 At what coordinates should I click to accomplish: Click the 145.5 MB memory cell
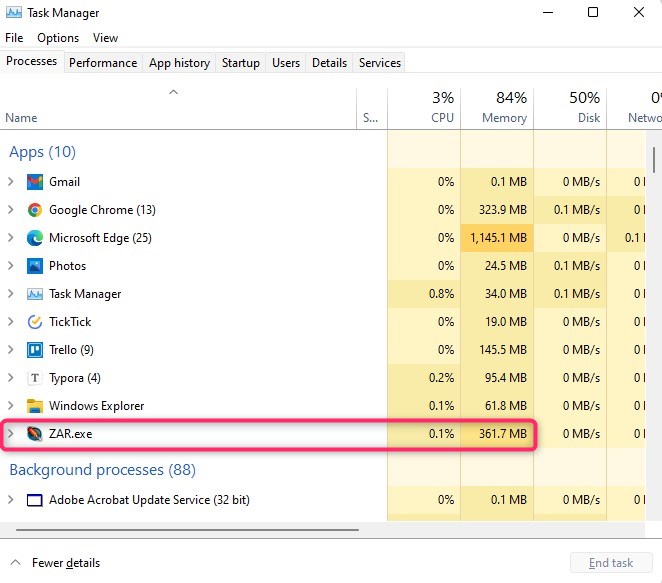coord(497,350)
